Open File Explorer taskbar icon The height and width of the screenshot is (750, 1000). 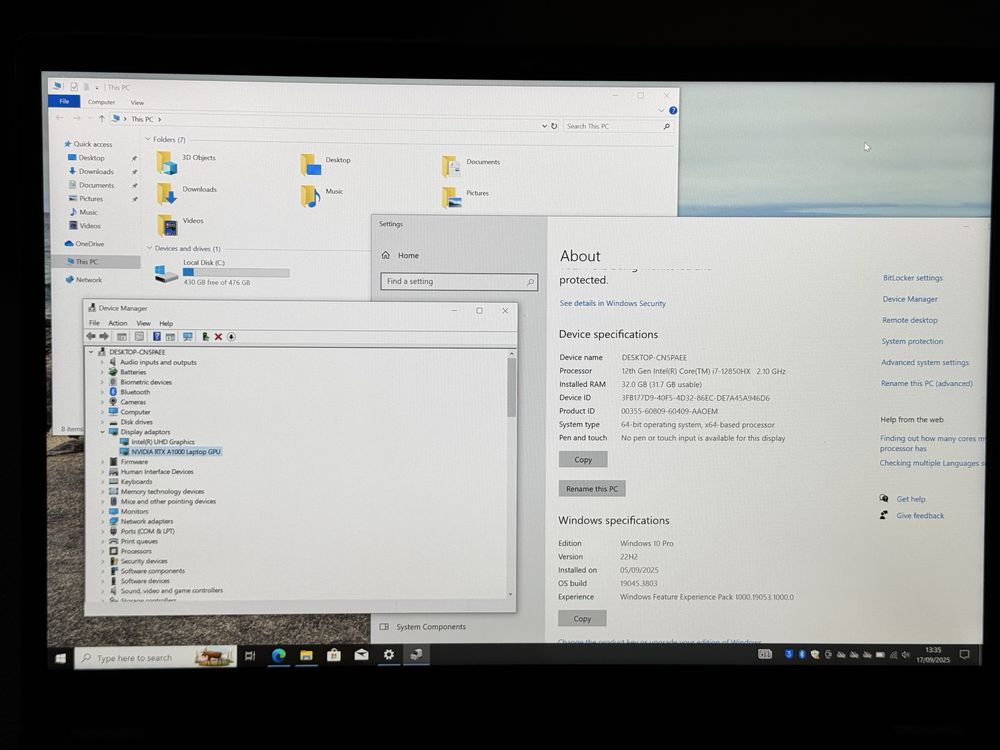(306, 655)
